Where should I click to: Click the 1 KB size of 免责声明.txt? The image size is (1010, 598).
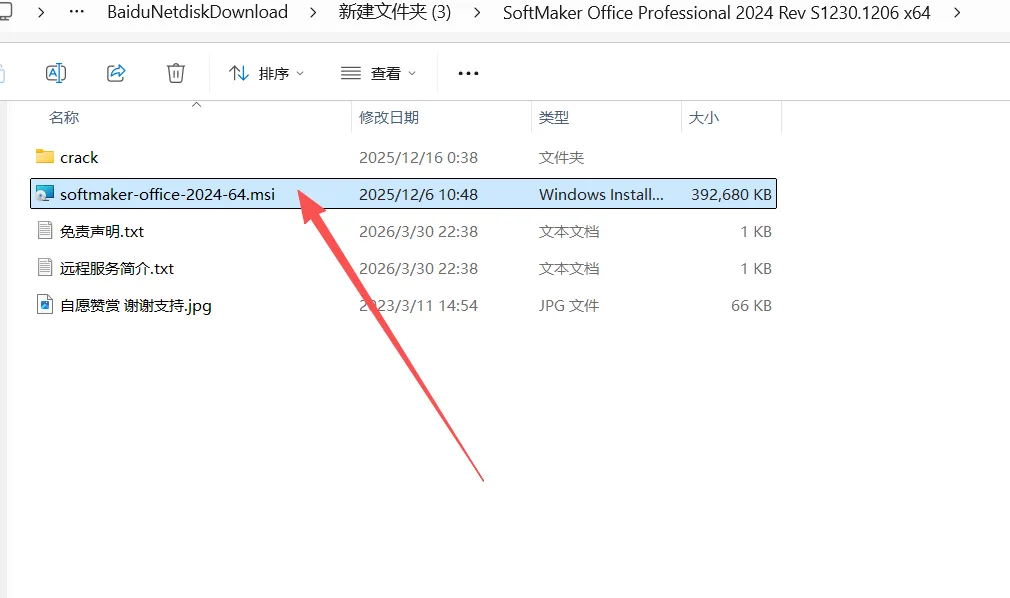coord(756,231)
